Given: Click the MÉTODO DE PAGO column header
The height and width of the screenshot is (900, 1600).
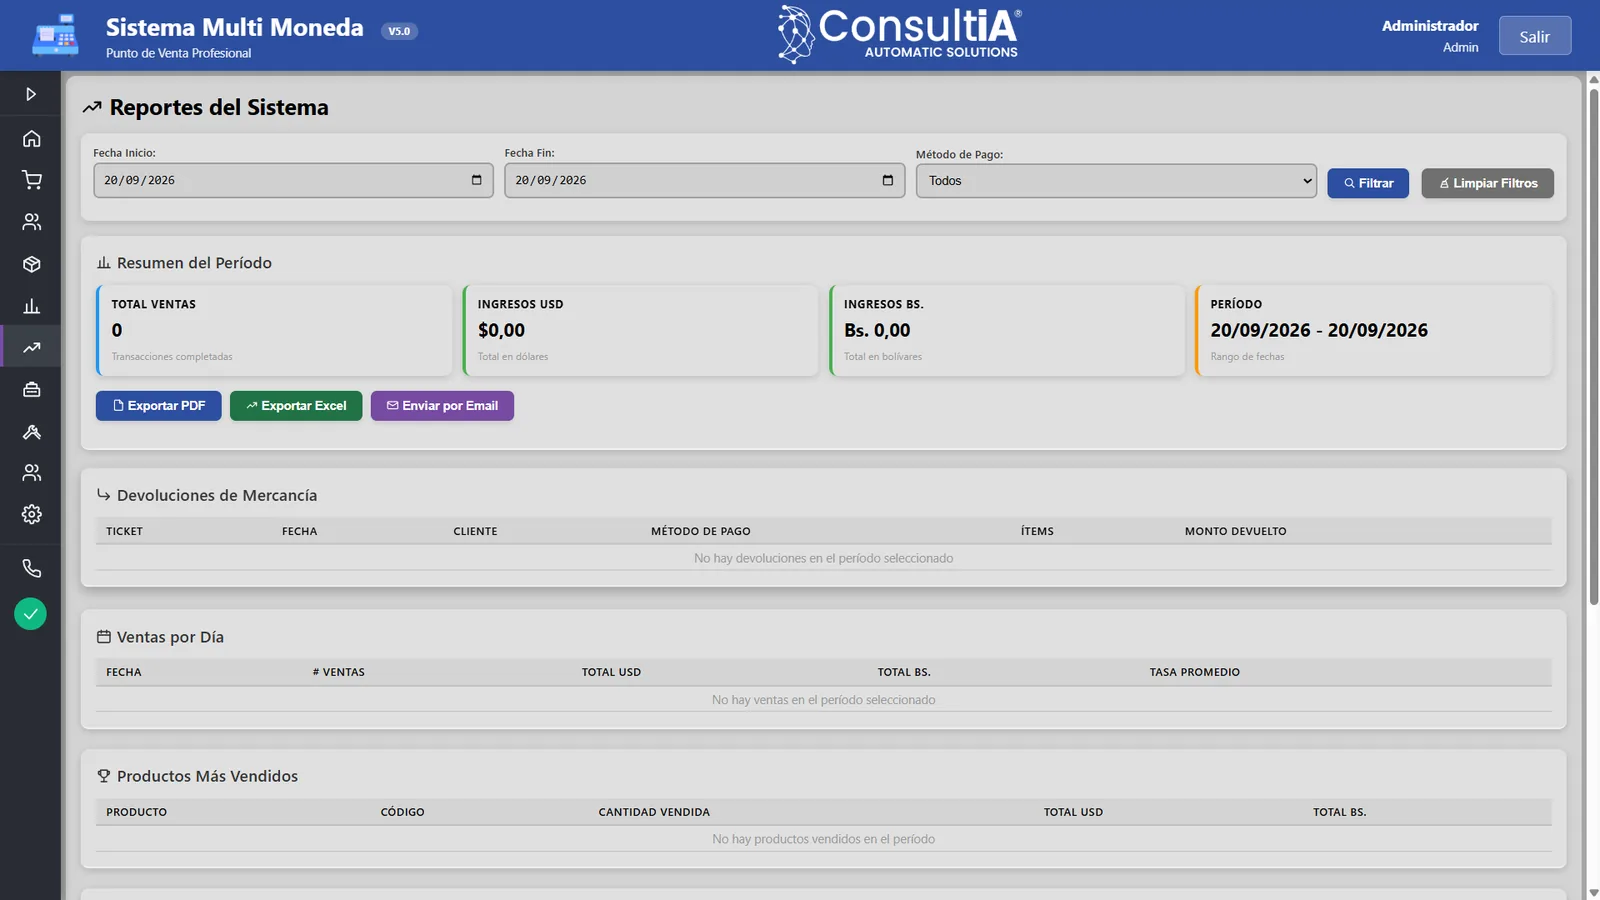Looking at the screenshot, I should click(700, 531).
